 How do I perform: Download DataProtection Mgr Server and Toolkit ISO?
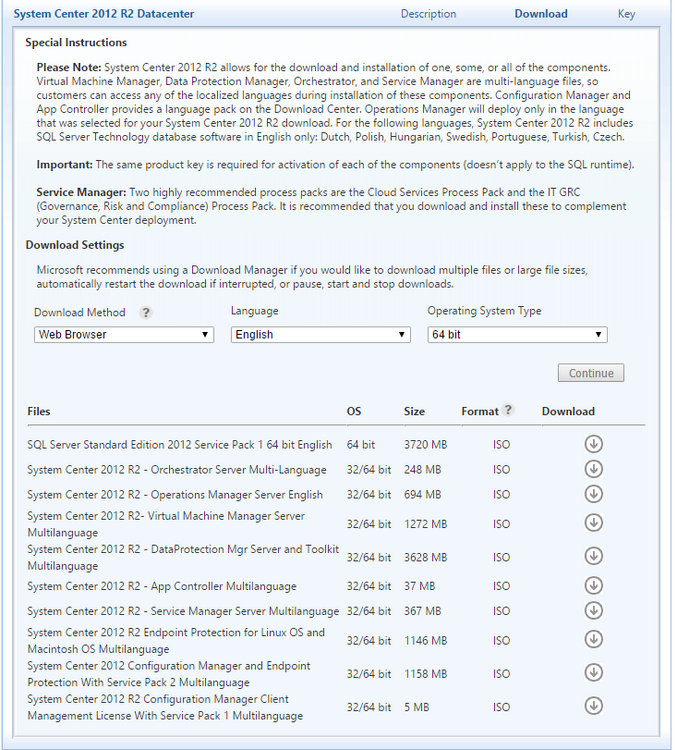[593, 556]
